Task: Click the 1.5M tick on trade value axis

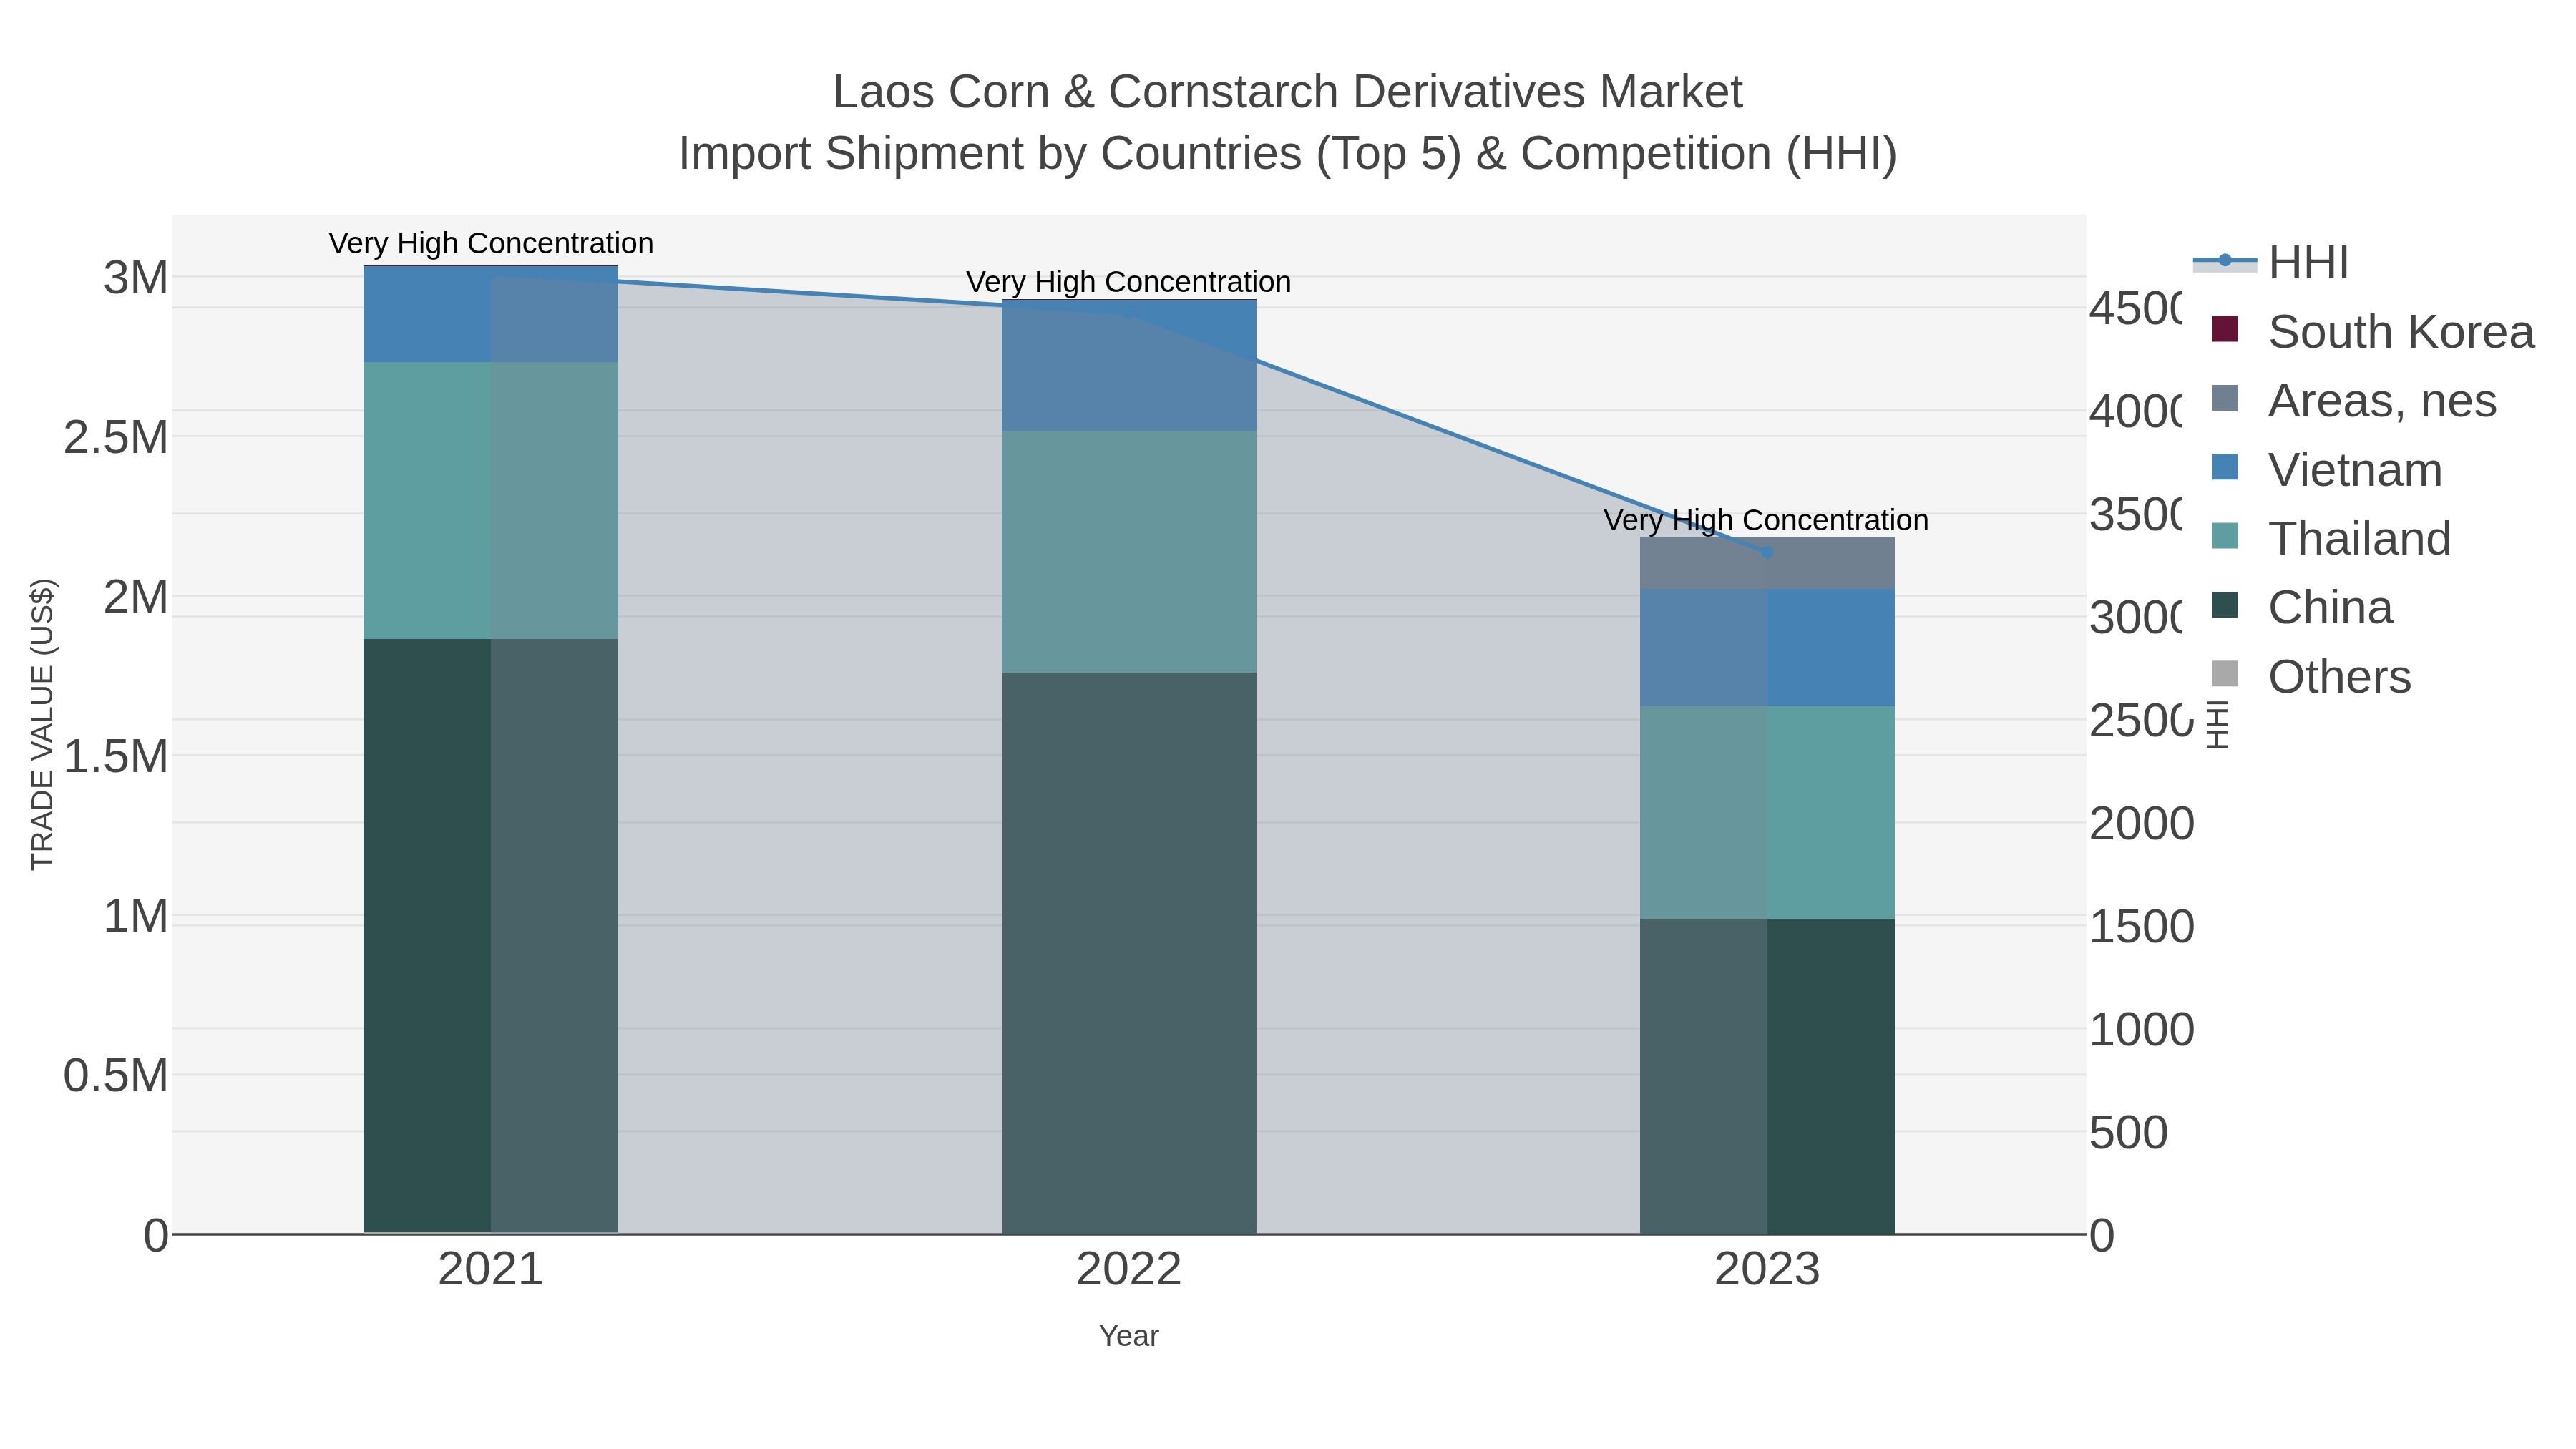Action: pyautogui.click(x=116, y=757)
